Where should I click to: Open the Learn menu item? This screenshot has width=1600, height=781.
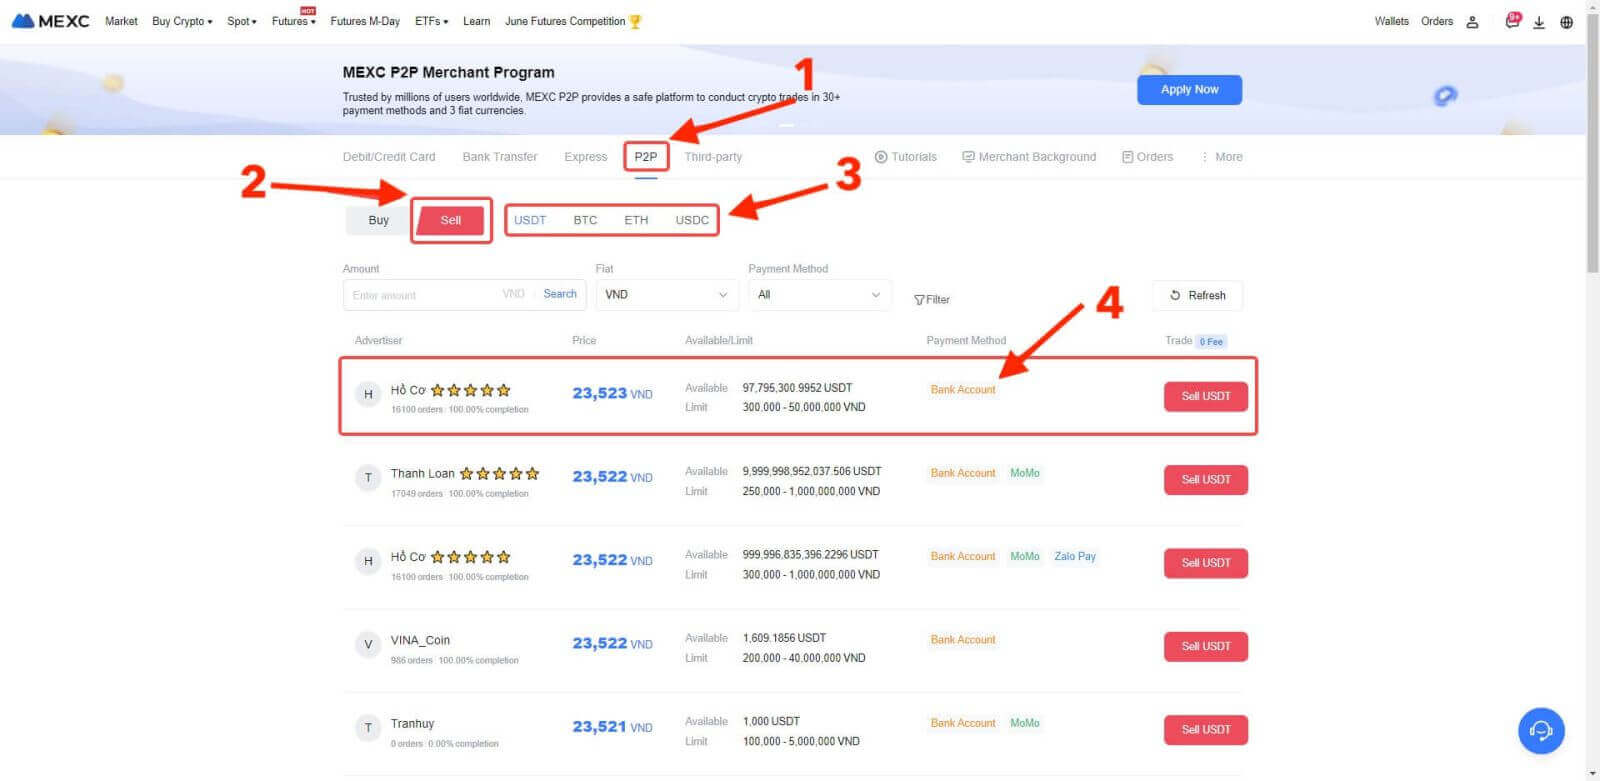[476, 21]
